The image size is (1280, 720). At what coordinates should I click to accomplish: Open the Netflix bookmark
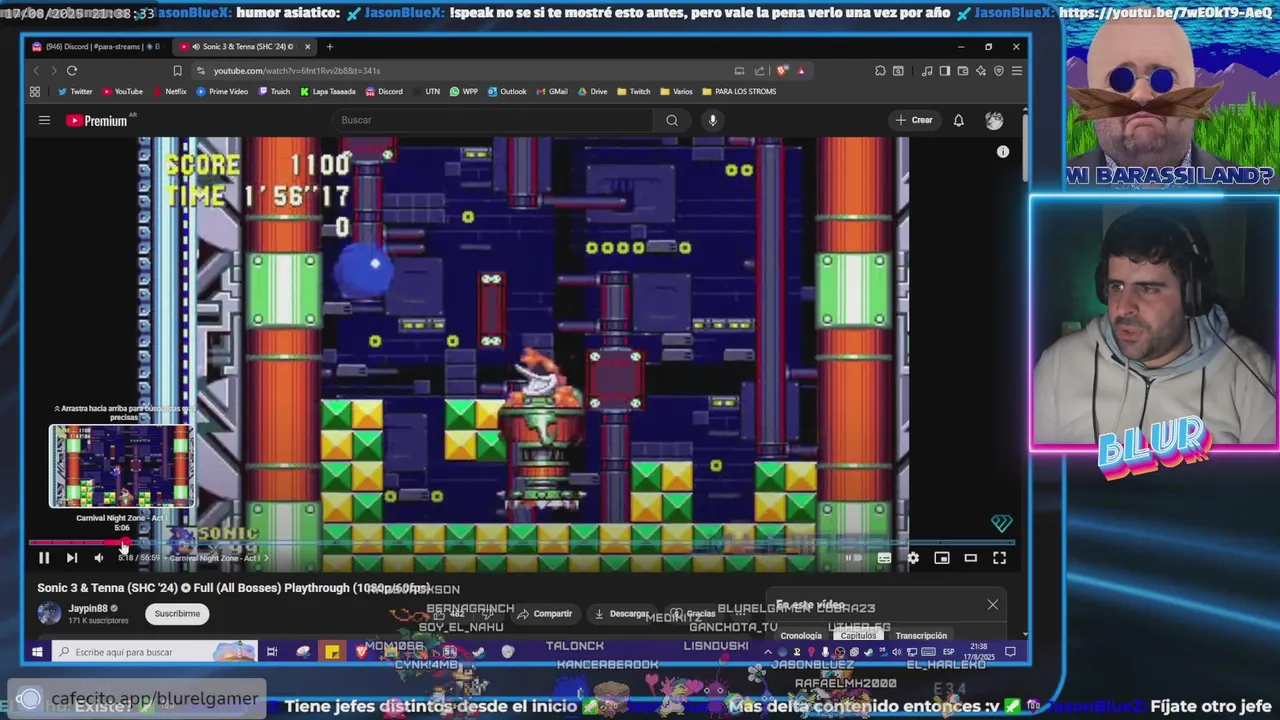pos(169,91)
